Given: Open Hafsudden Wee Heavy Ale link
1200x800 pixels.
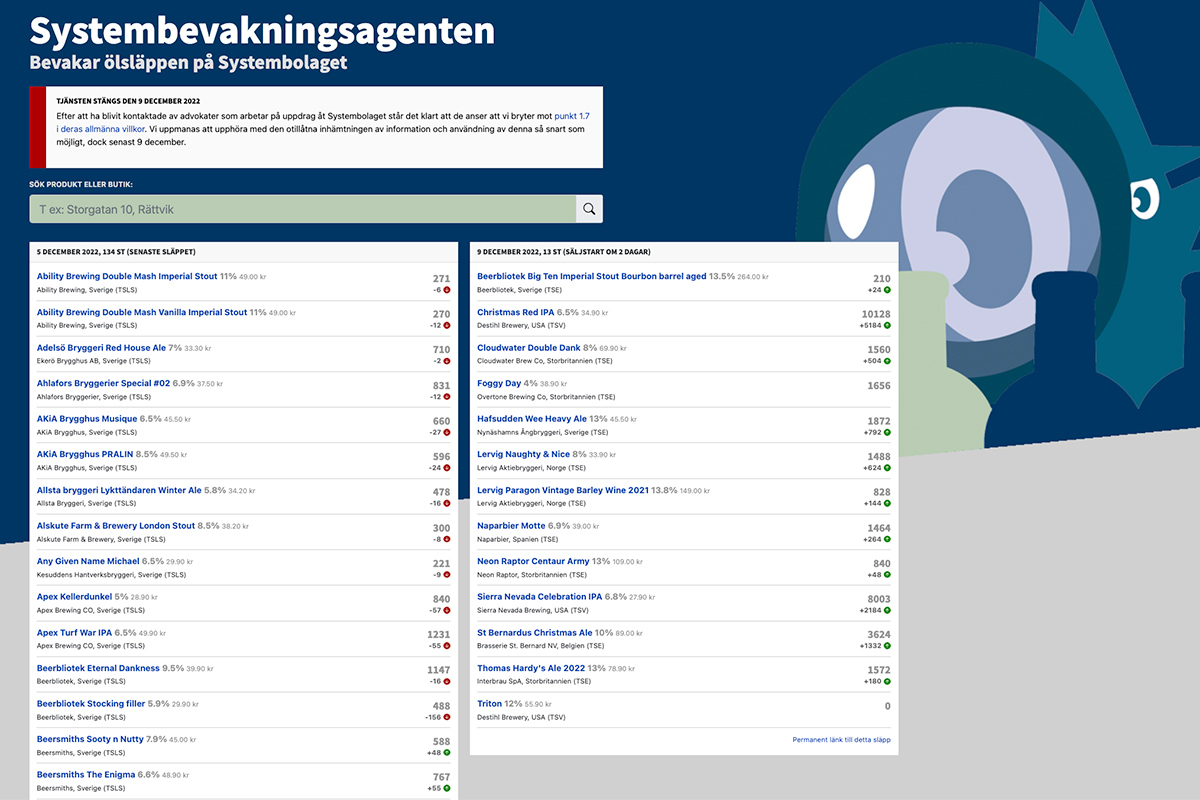Looking at the screenshot, I should tap(532, 419).
